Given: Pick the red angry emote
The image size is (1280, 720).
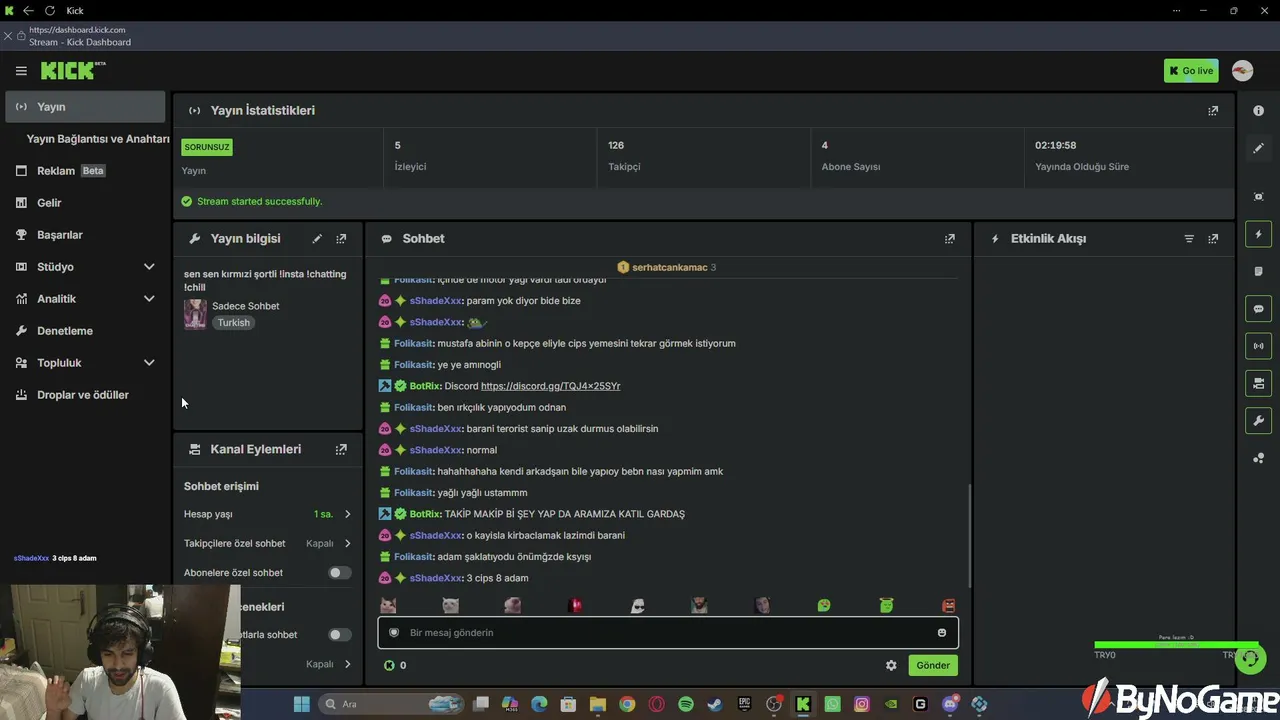Looking at the screenshot, I should click(949, 606).
